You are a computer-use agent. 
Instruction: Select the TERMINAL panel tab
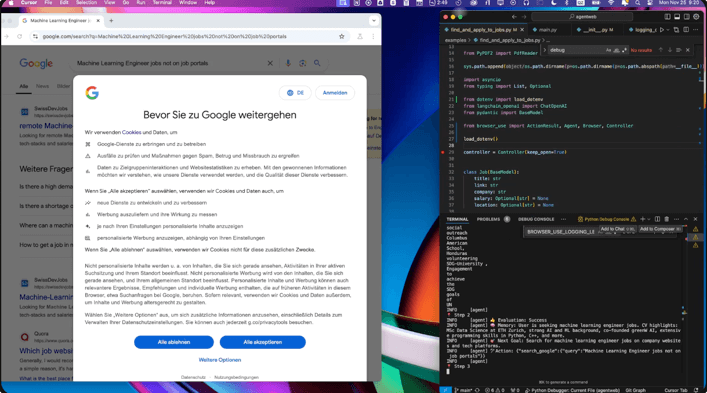(x=457, y=219)
